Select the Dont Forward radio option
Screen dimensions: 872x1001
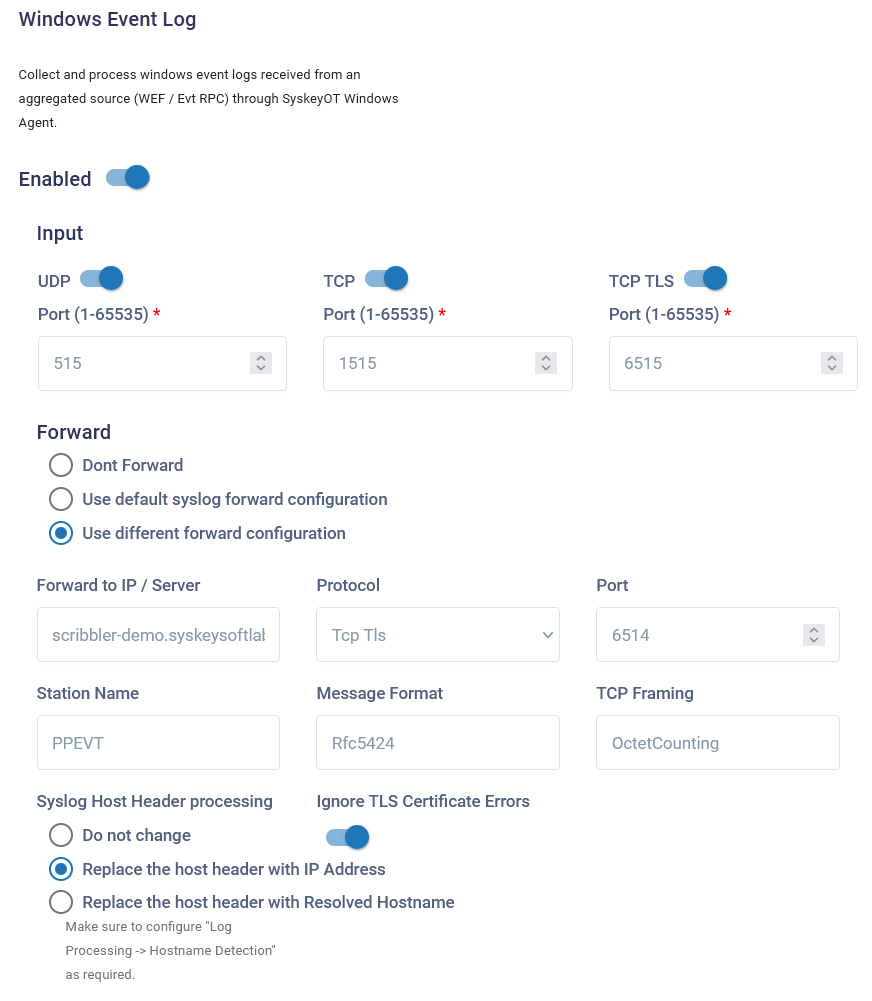(61, 465)
